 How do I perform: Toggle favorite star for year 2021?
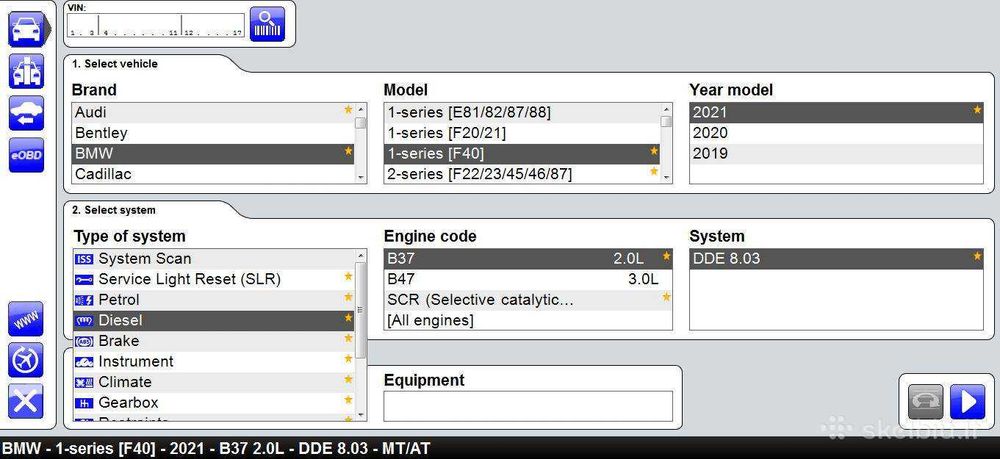[x=977, y=110]
